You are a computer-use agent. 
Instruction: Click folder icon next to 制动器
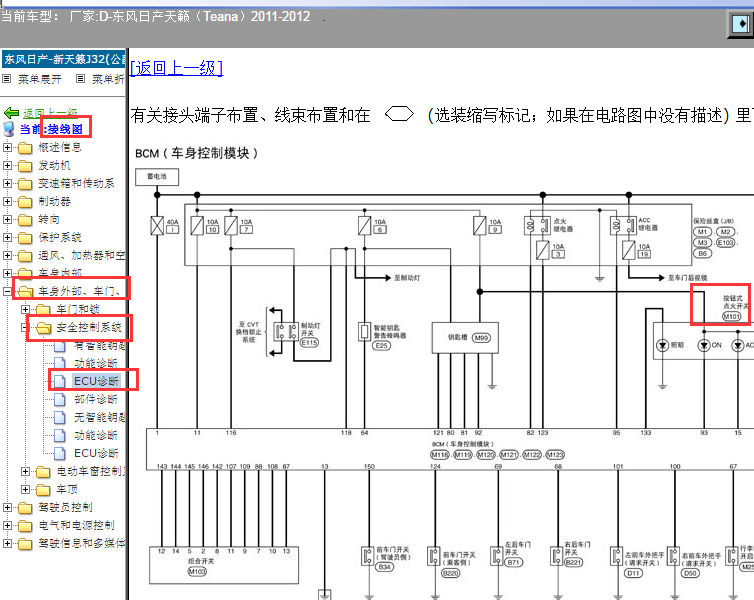pyautogui.click(x=25, y=202)
